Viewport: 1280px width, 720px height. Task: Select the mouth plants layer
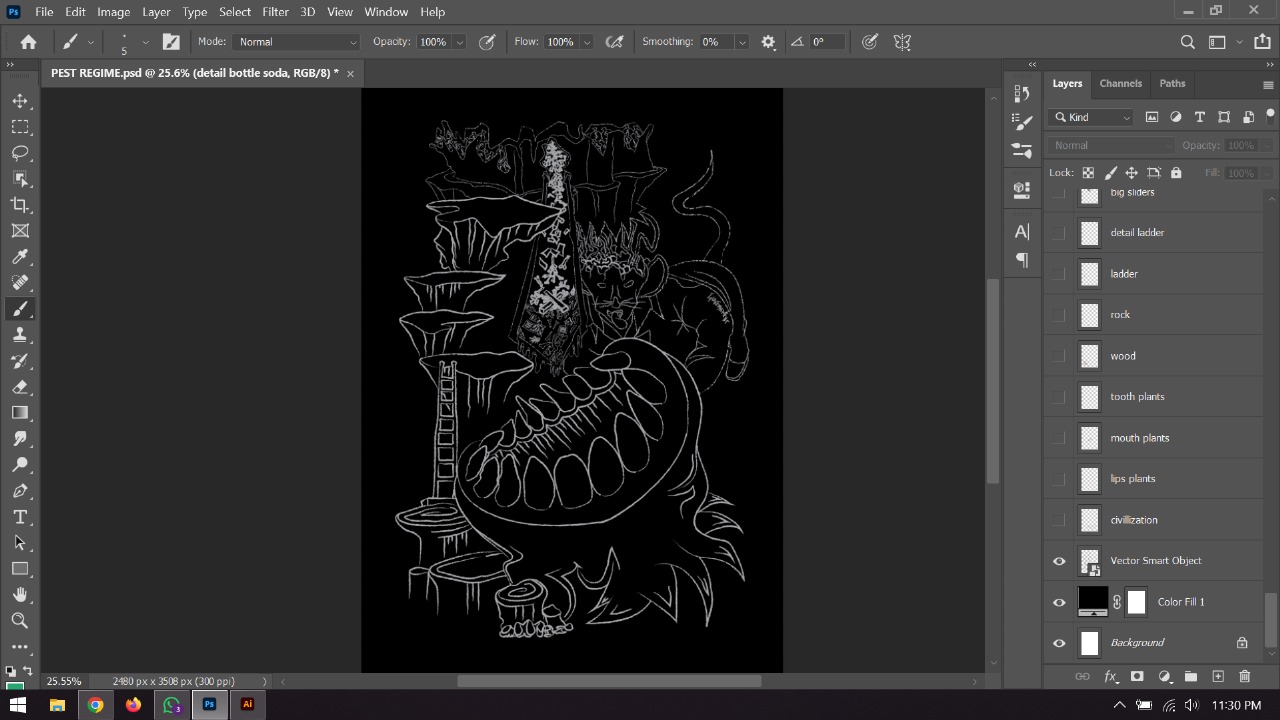point(1155,438)
